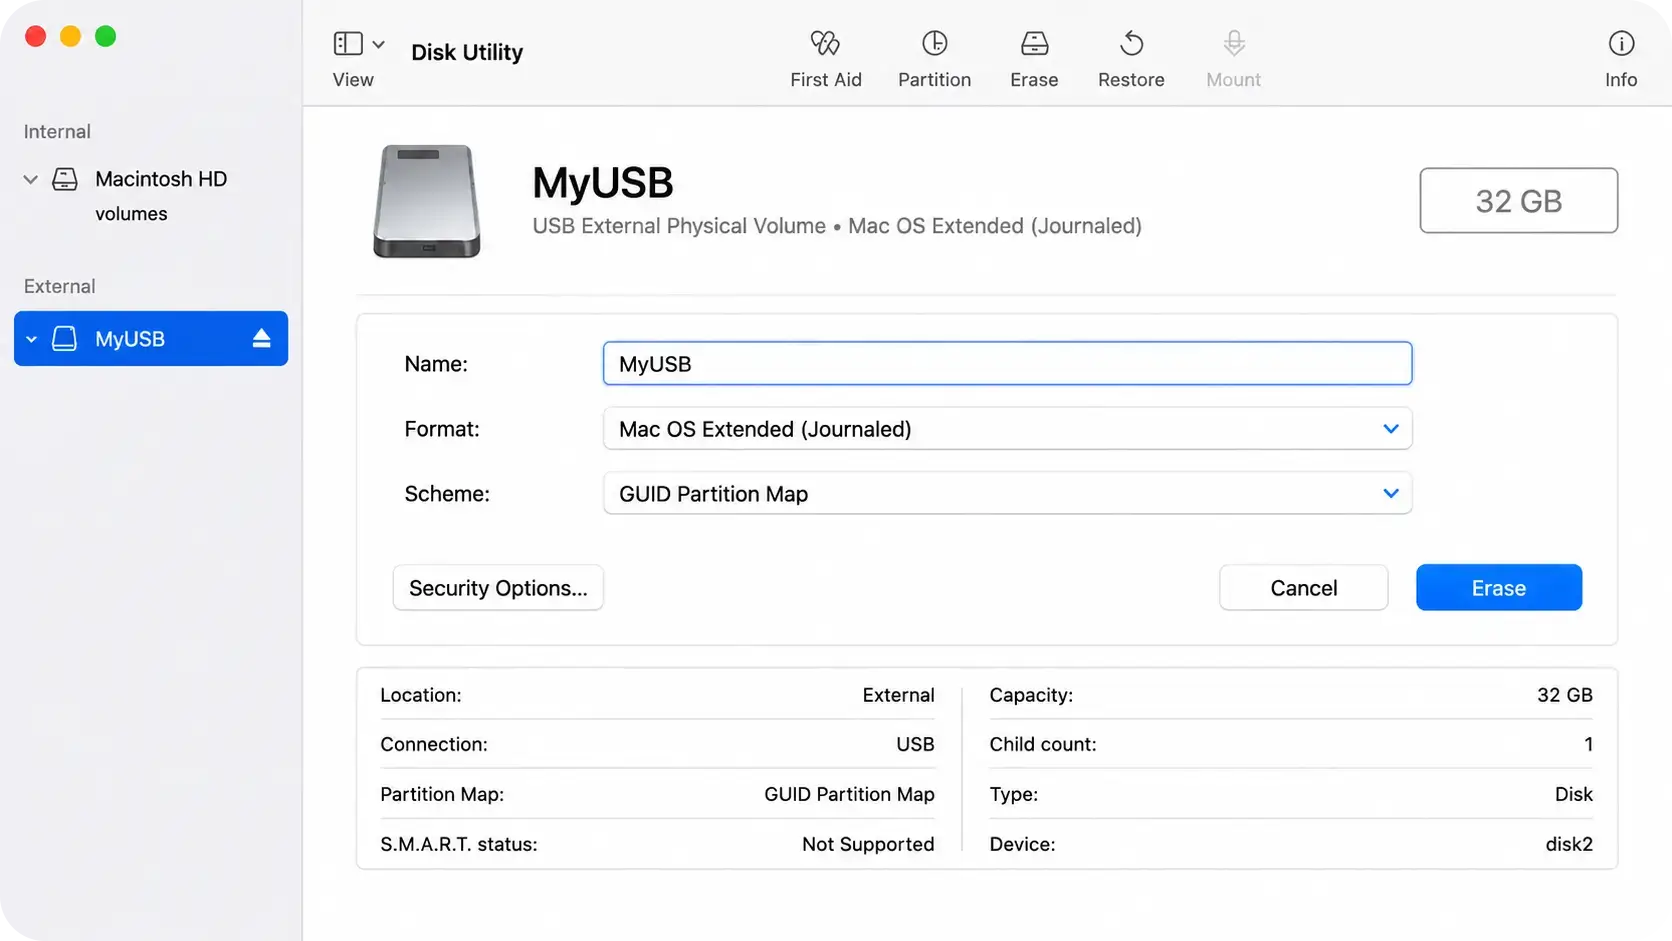The height and width of the screenshot is (941, 1672).
Task: Click 'GUID Partition Map' info value
Action: pyautogui.click(x=849, y=794)
